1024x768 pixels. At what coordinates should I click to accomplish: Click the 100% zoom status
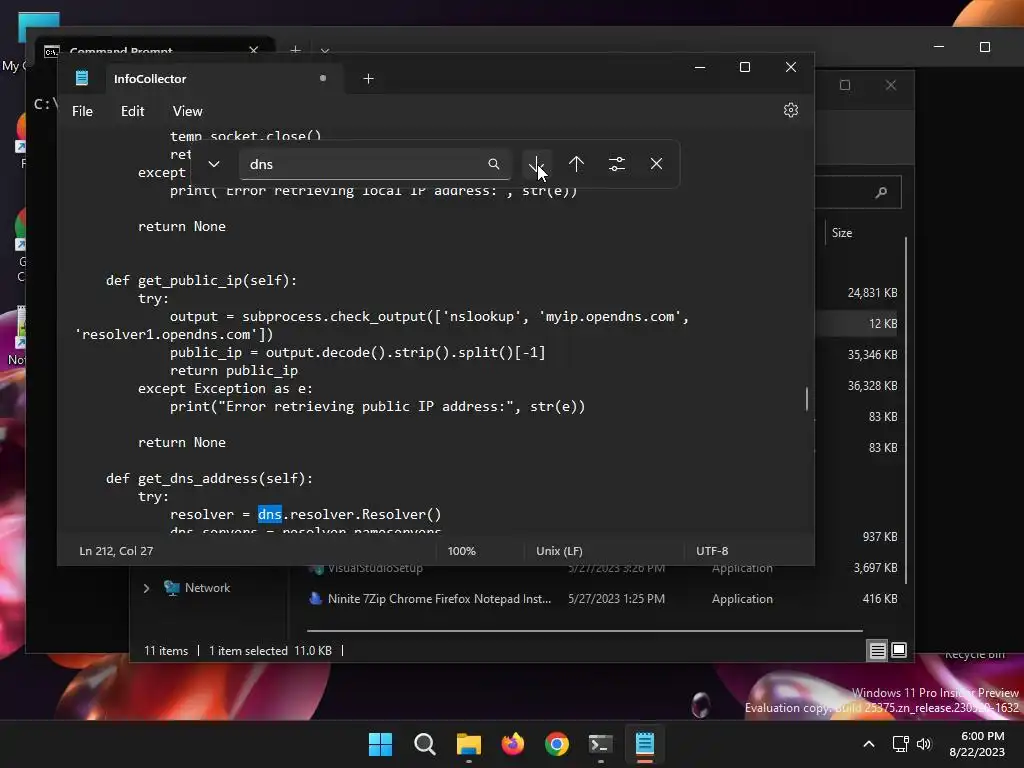[x=462, y=551]
